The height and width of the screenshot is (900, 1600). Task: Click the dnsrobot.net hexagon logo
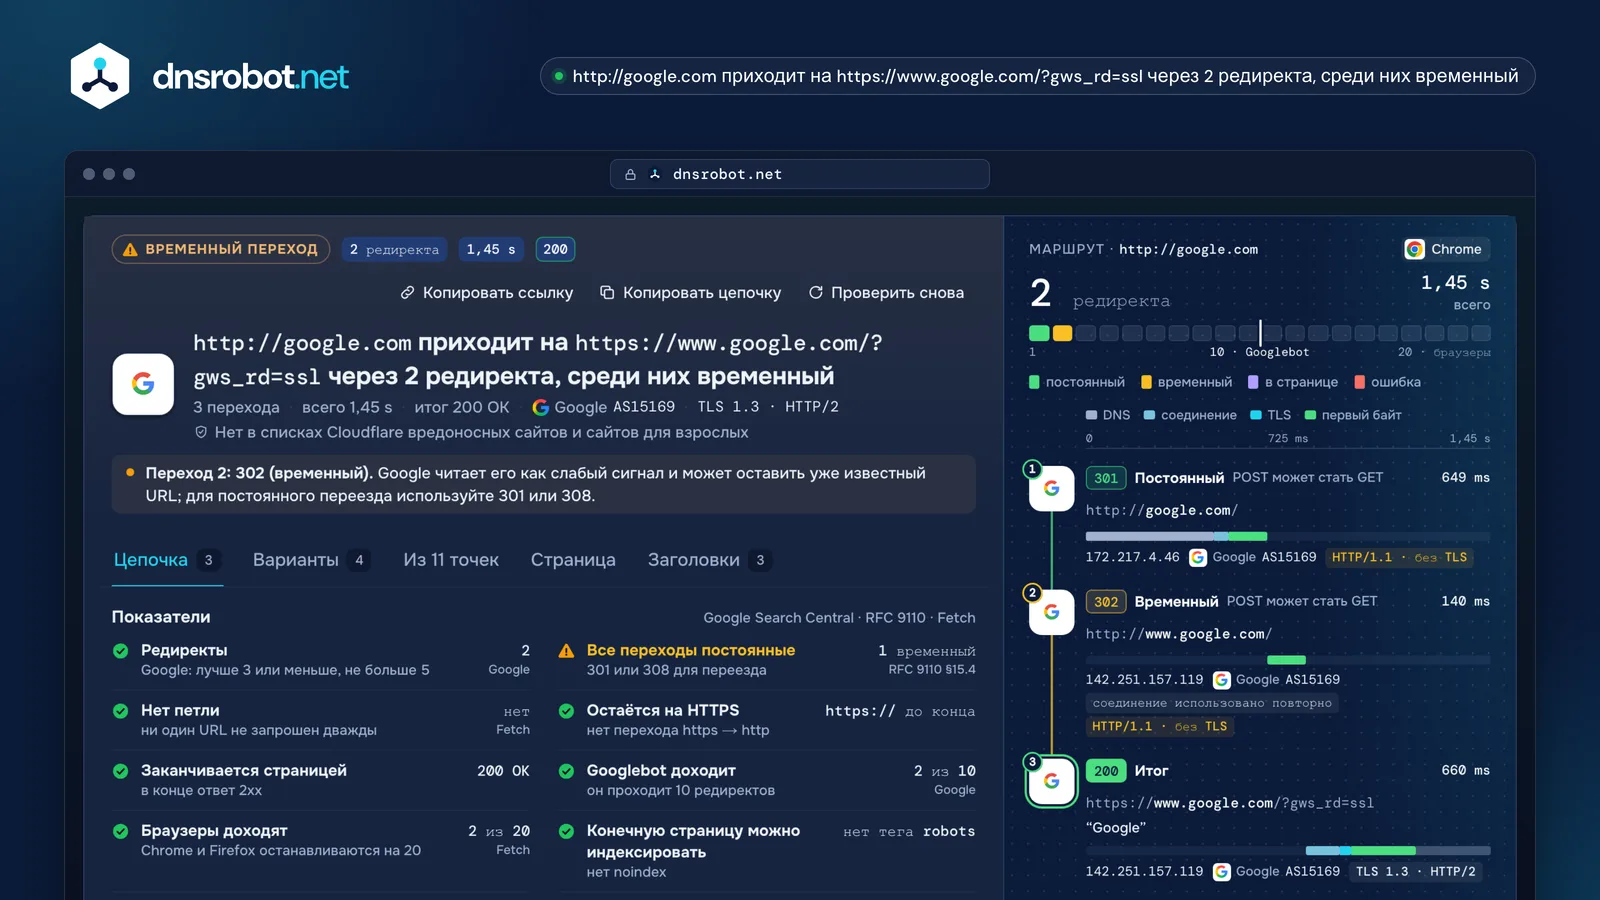[x=100, y=76]
